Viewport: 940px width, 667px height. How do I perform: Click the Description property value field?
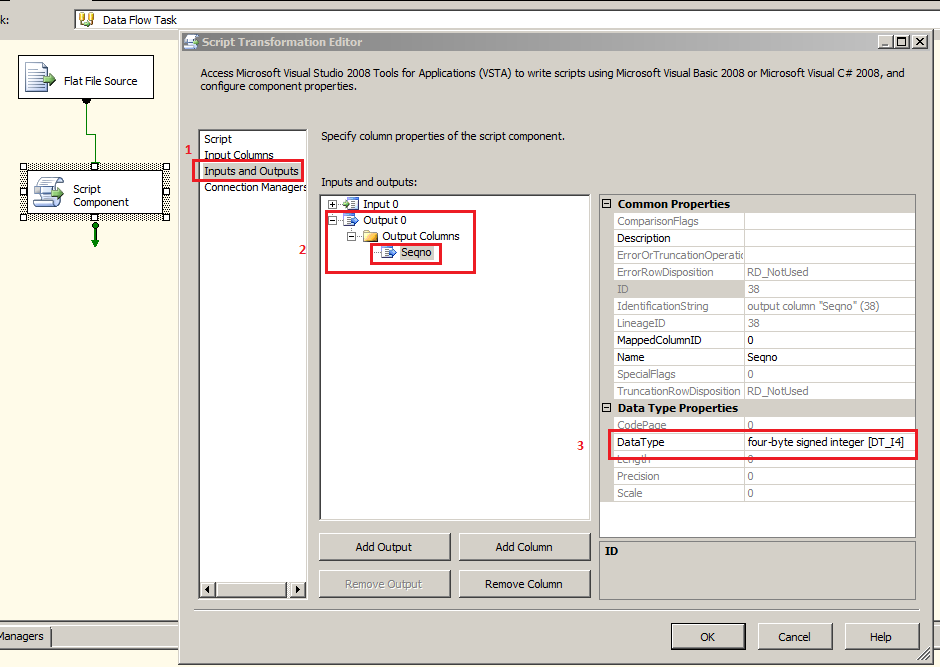(x=828, y=238)
